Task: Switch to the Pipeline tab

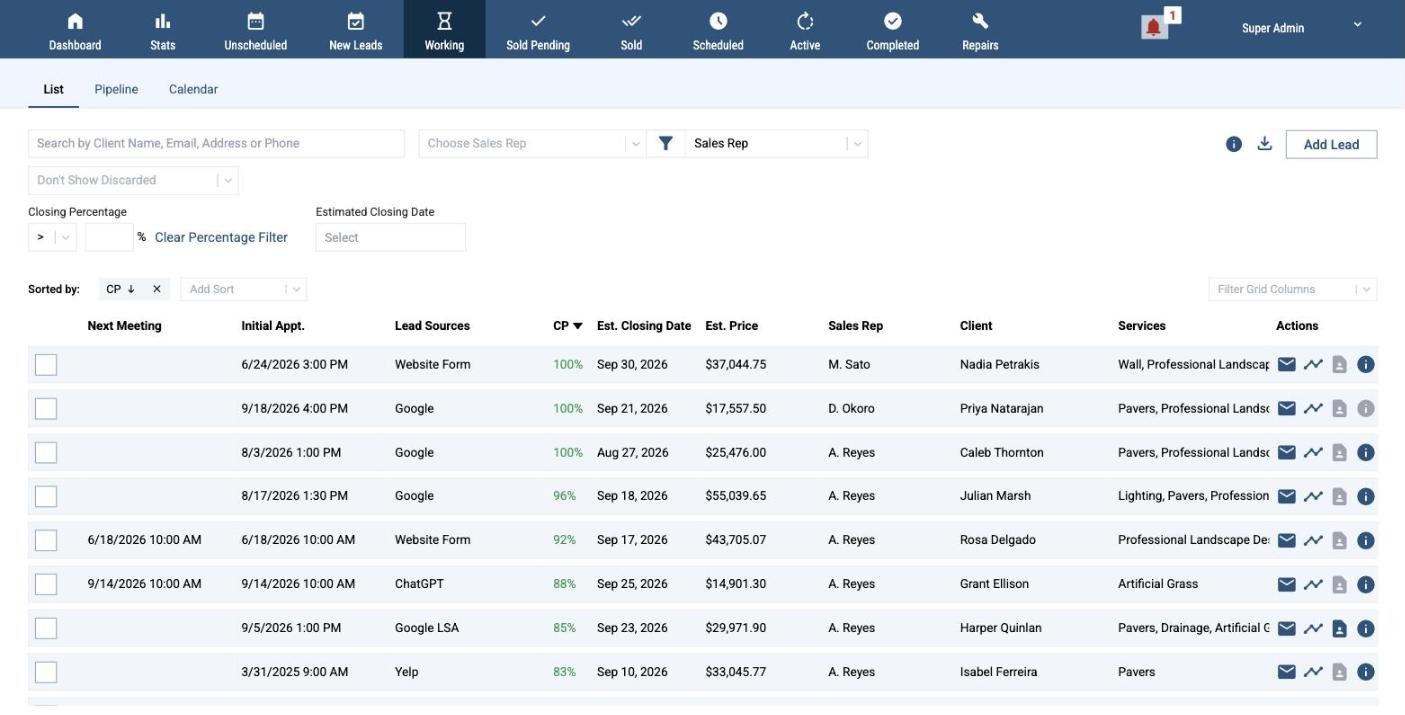Action: point(116,89)
